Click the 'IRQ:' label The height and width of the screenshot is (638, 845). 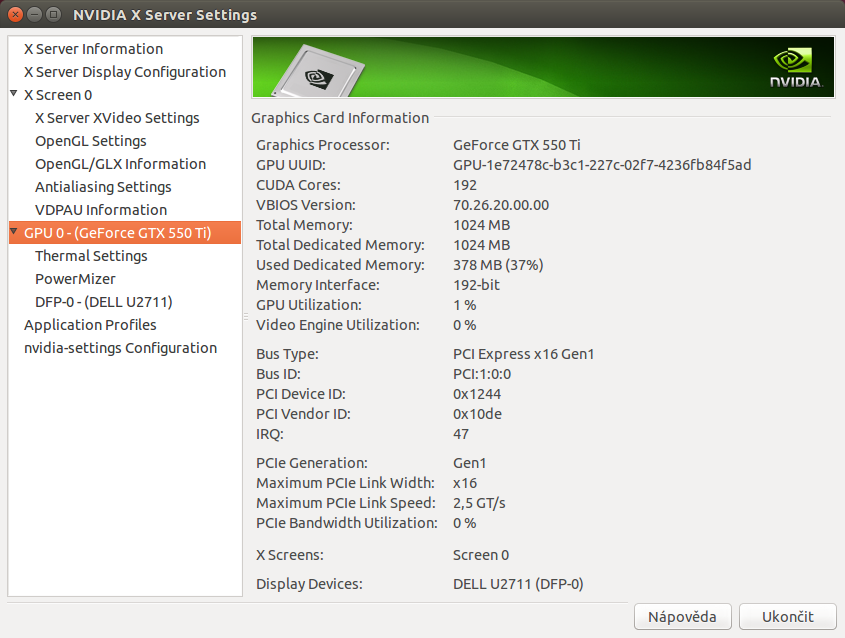269,434
